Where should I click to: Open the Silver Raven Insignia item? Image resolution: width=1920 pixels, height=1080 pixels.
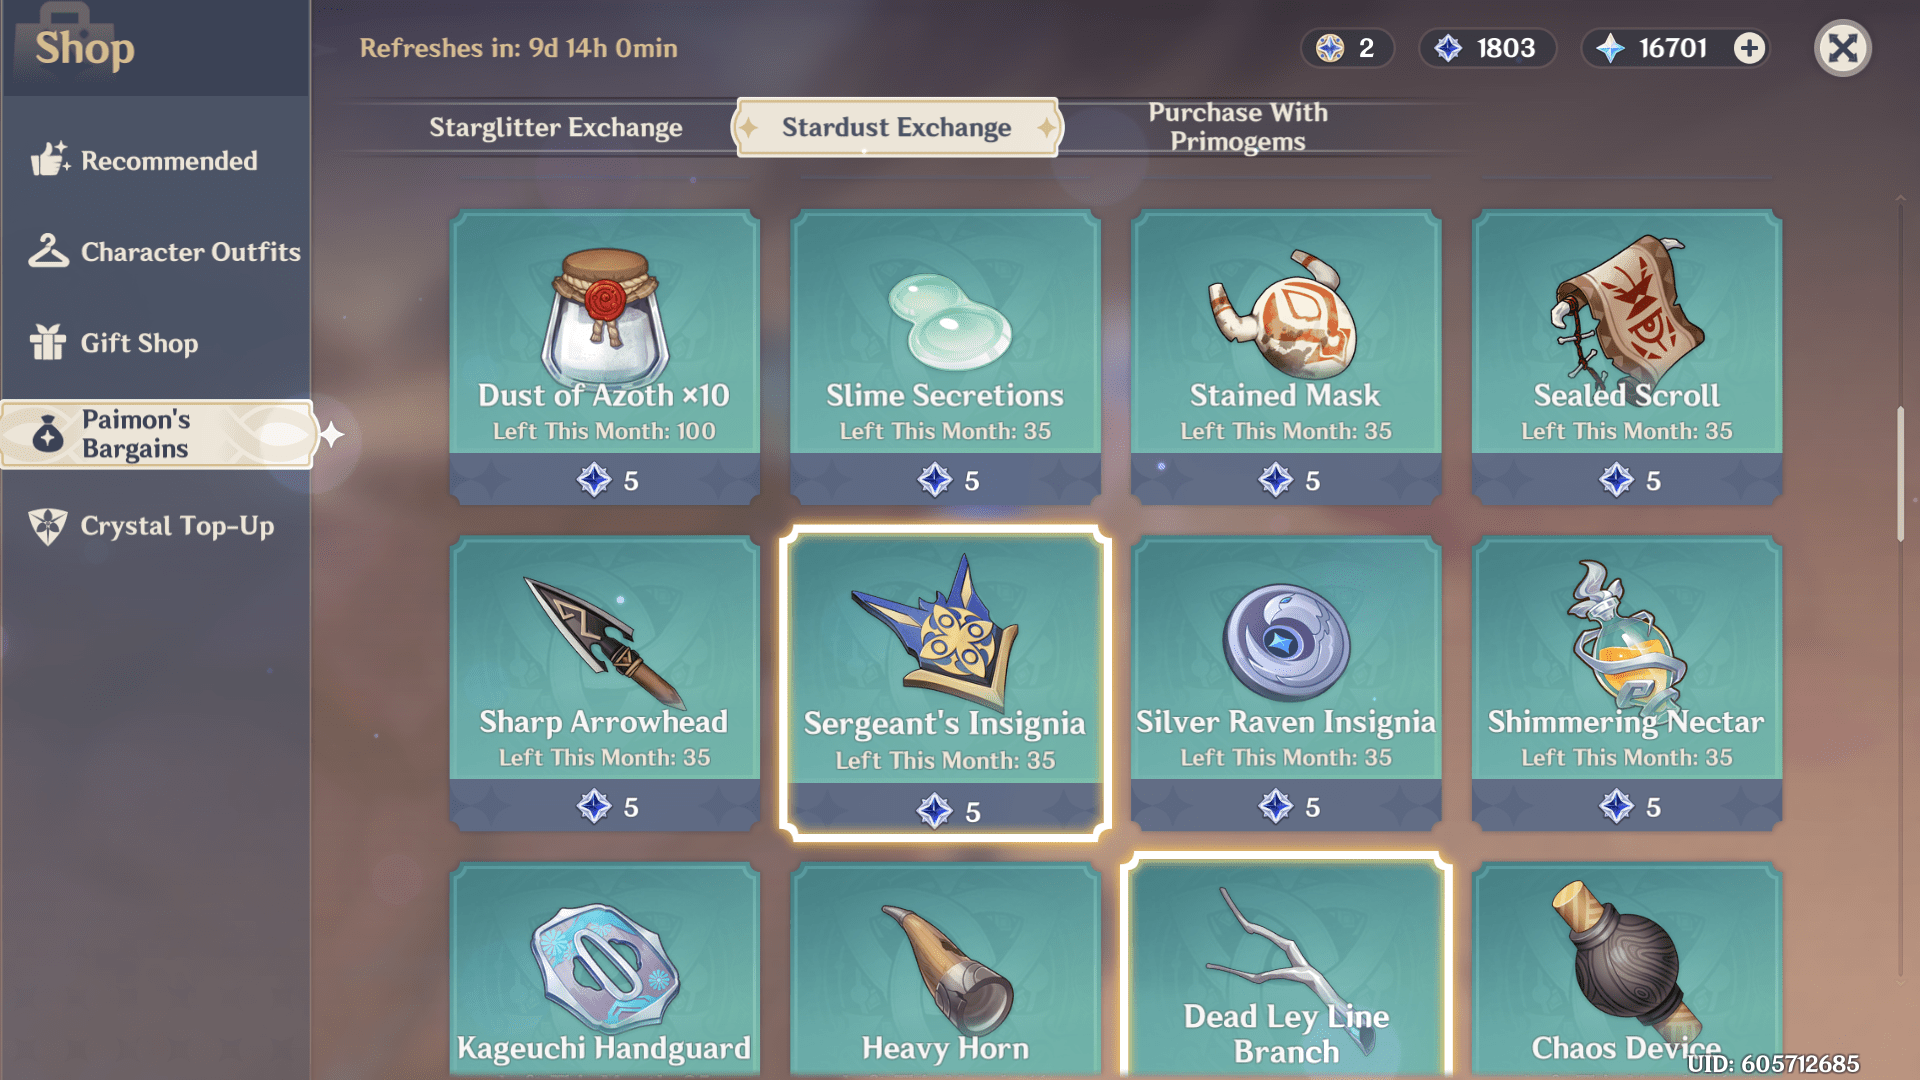(x=1286, y=684)
